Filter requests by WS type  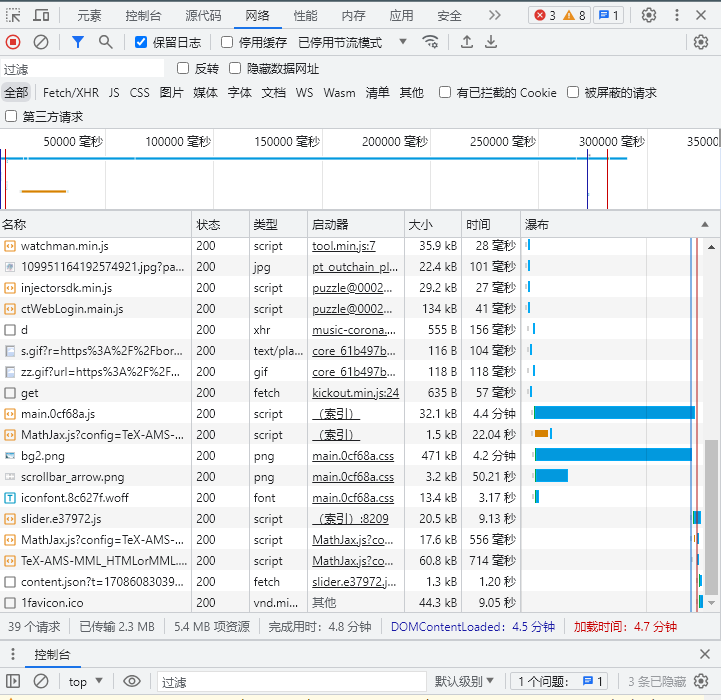(304, 93)
